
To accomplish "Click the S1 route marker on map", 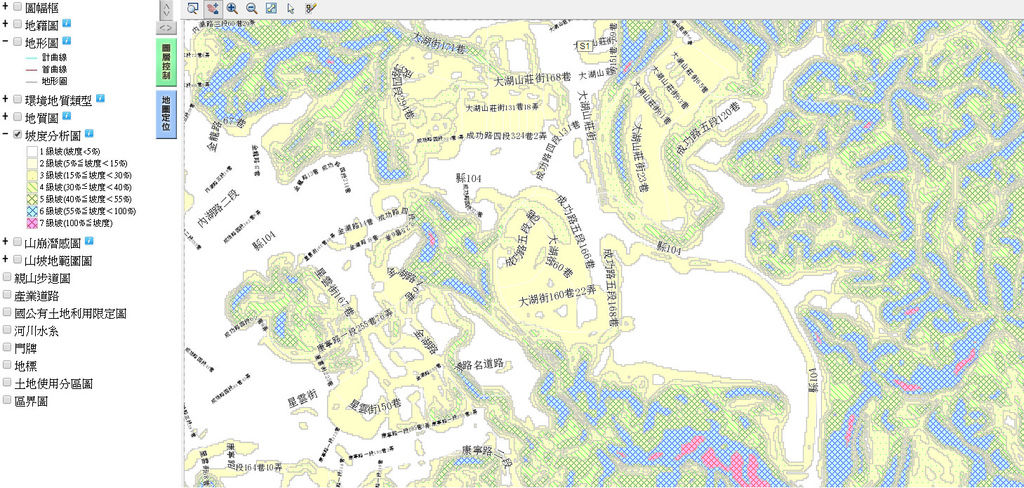I will point(584,46).
